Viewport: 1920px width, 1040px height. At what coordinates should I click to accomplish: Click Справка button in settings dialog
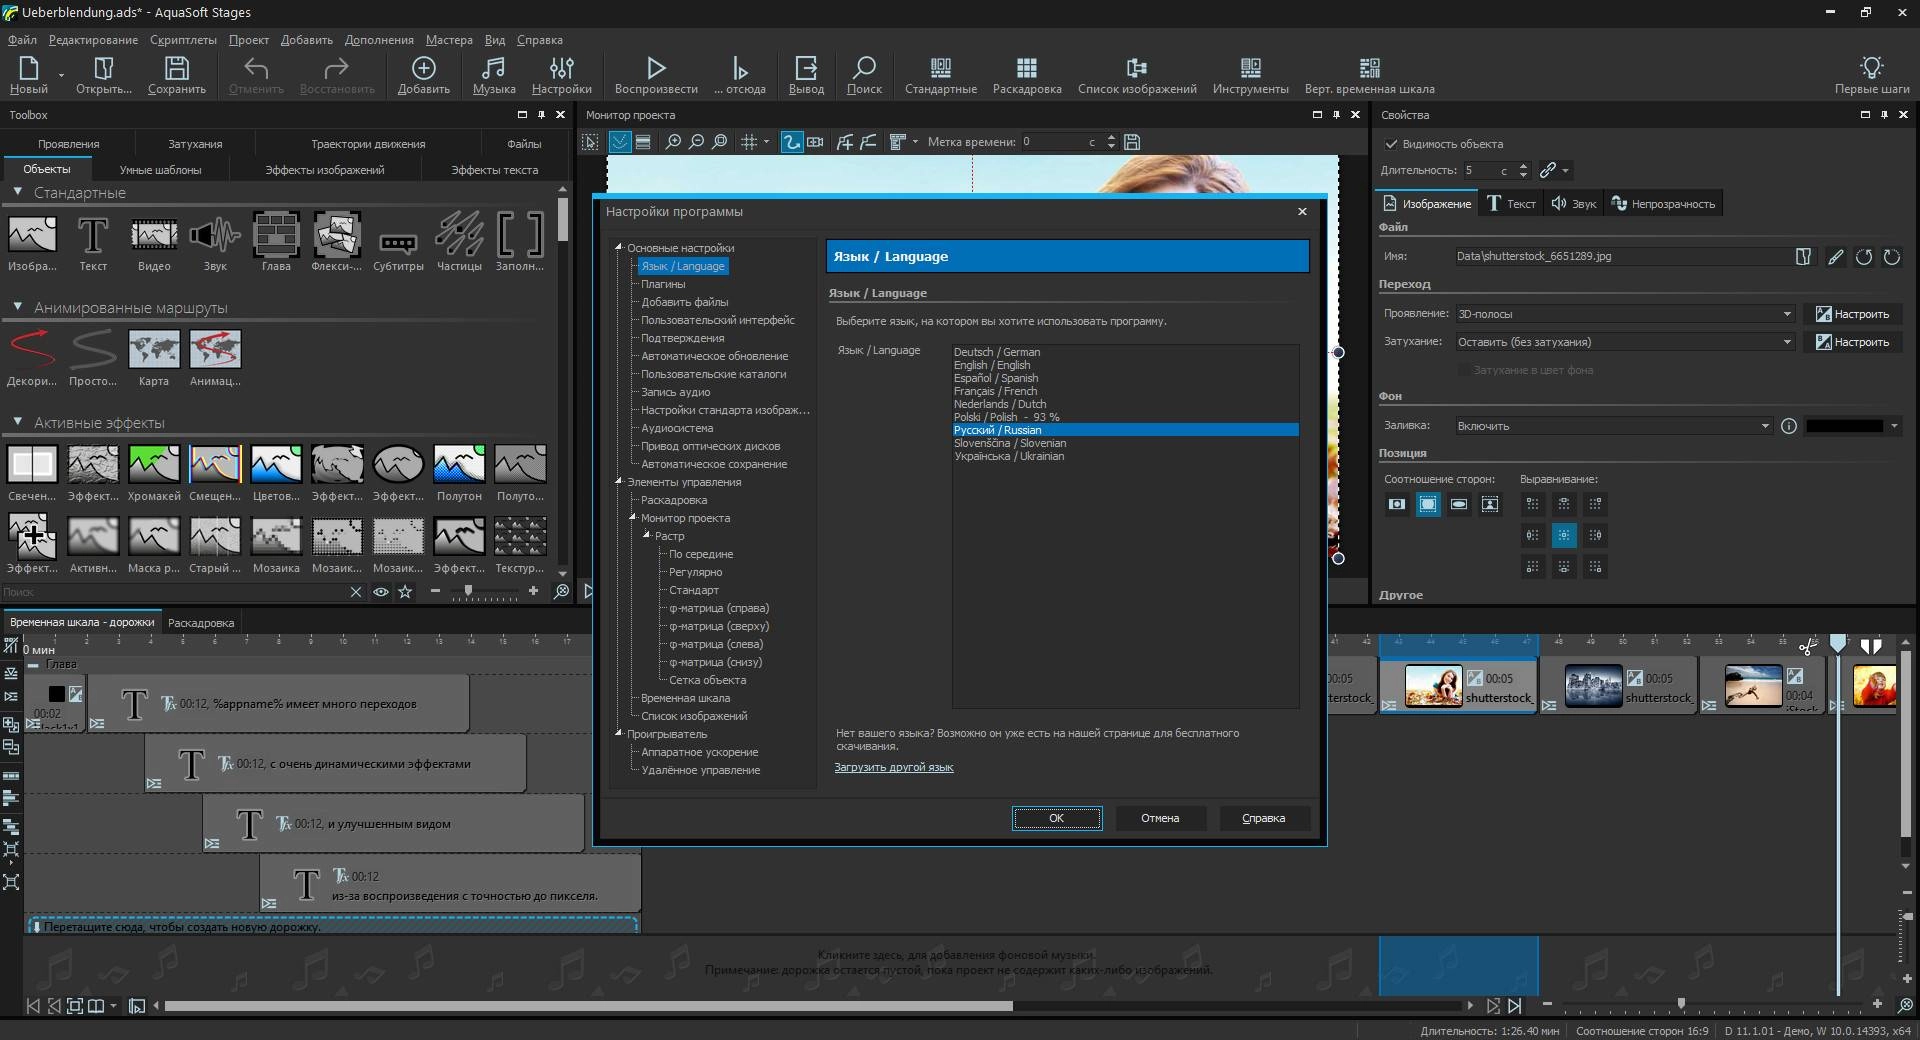(1263, 818)
